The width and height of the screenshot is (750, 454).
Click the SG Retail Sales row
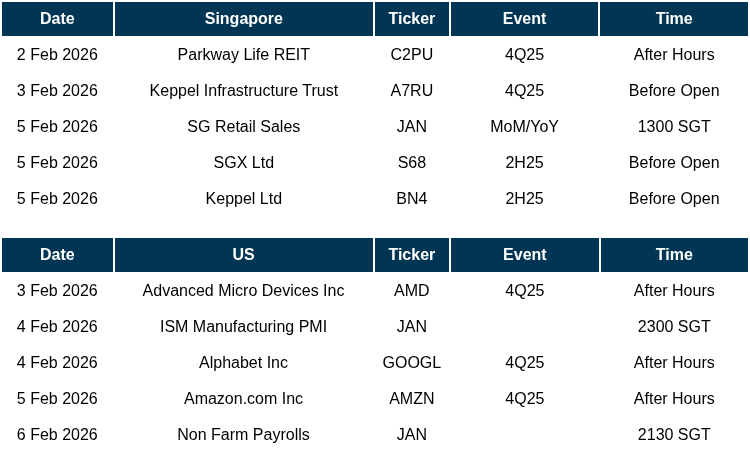[243, 127]
